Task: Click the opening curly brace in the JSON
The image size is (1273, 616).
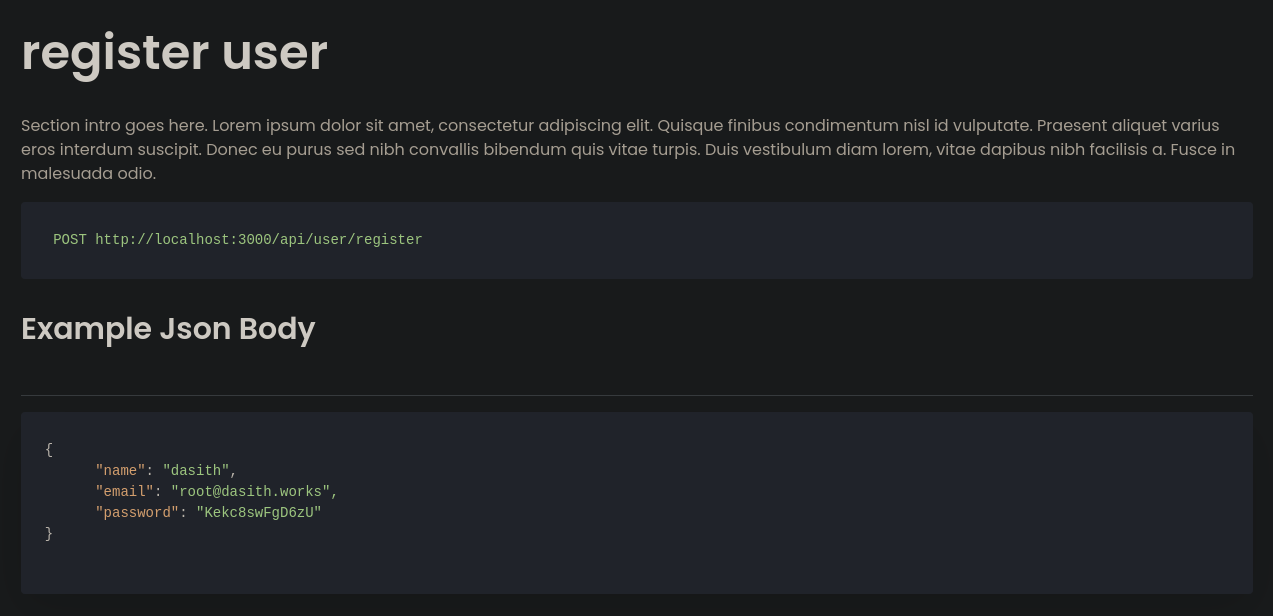Action: click(x=49, y=450)
